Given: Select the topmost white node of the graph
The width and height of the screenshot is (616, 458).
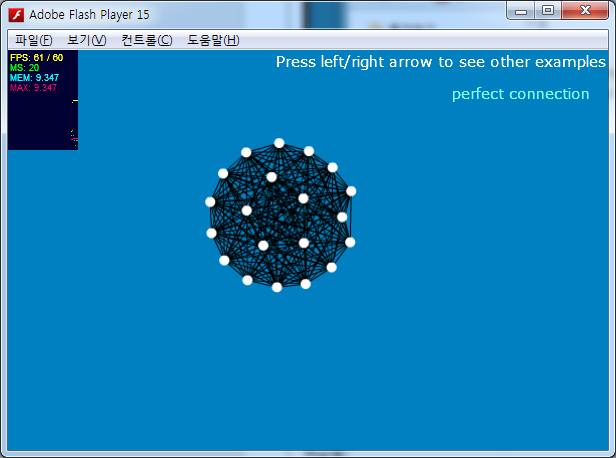Looking at the screenshot, I should [x=279, y=143].
